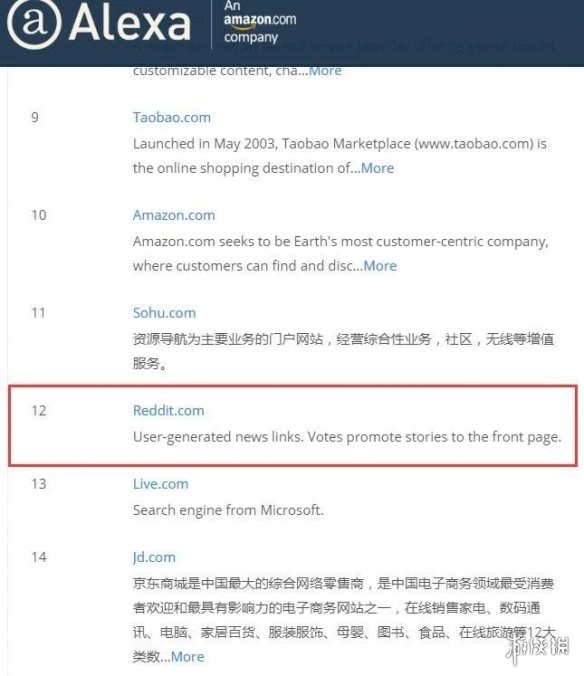Click the Sohu Chinese description text
Viewport: 584px width, 676px height.
pyautogui.click(x=343, y=351)
